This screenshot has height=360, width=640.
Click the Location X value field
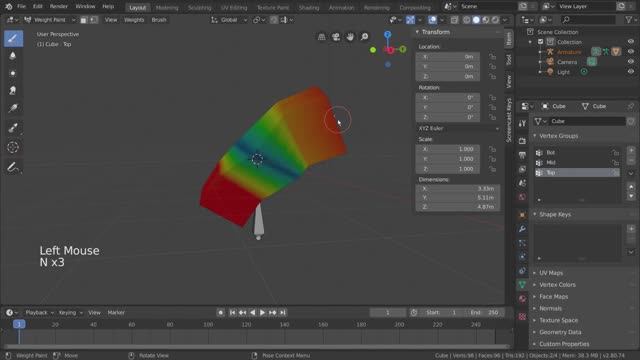point(448,57)
